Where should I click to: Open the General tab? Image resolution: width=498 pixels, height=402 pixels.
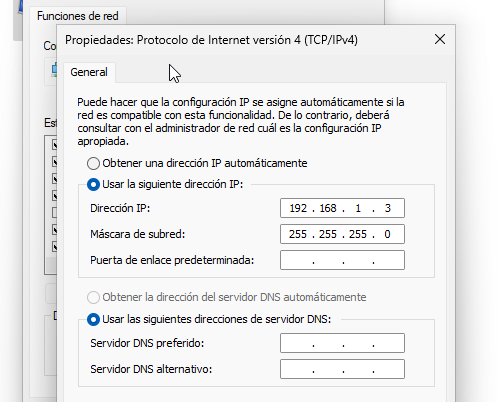coord(89,72)
